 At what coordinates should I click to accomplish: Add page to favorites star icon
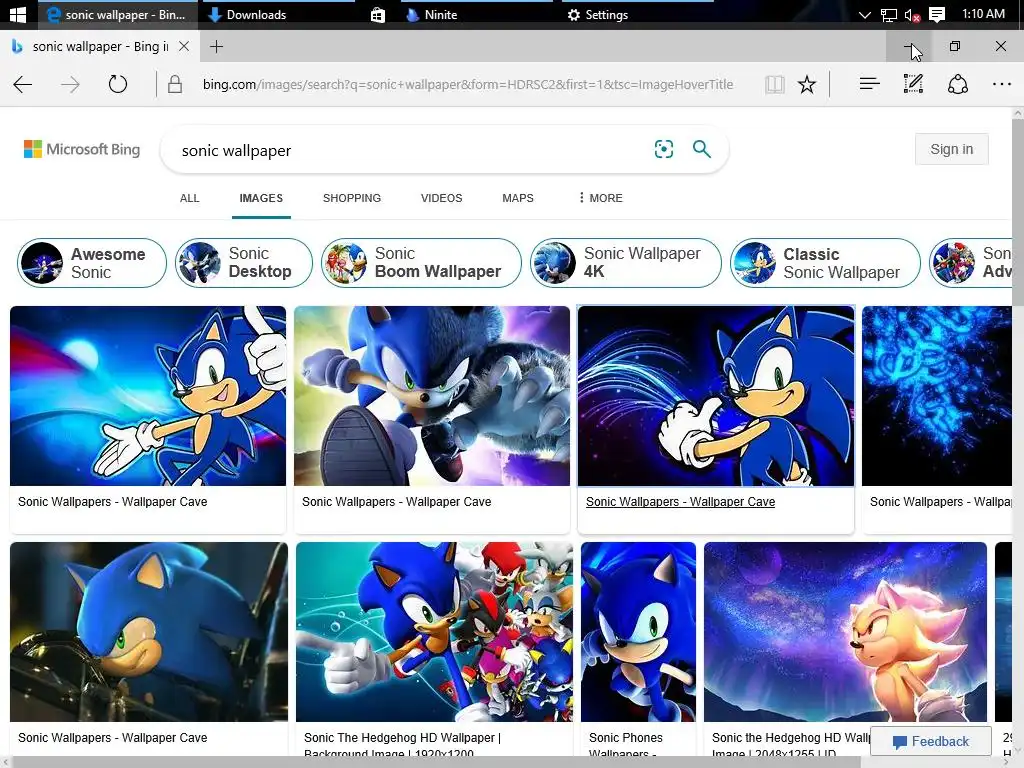point(807,84)
